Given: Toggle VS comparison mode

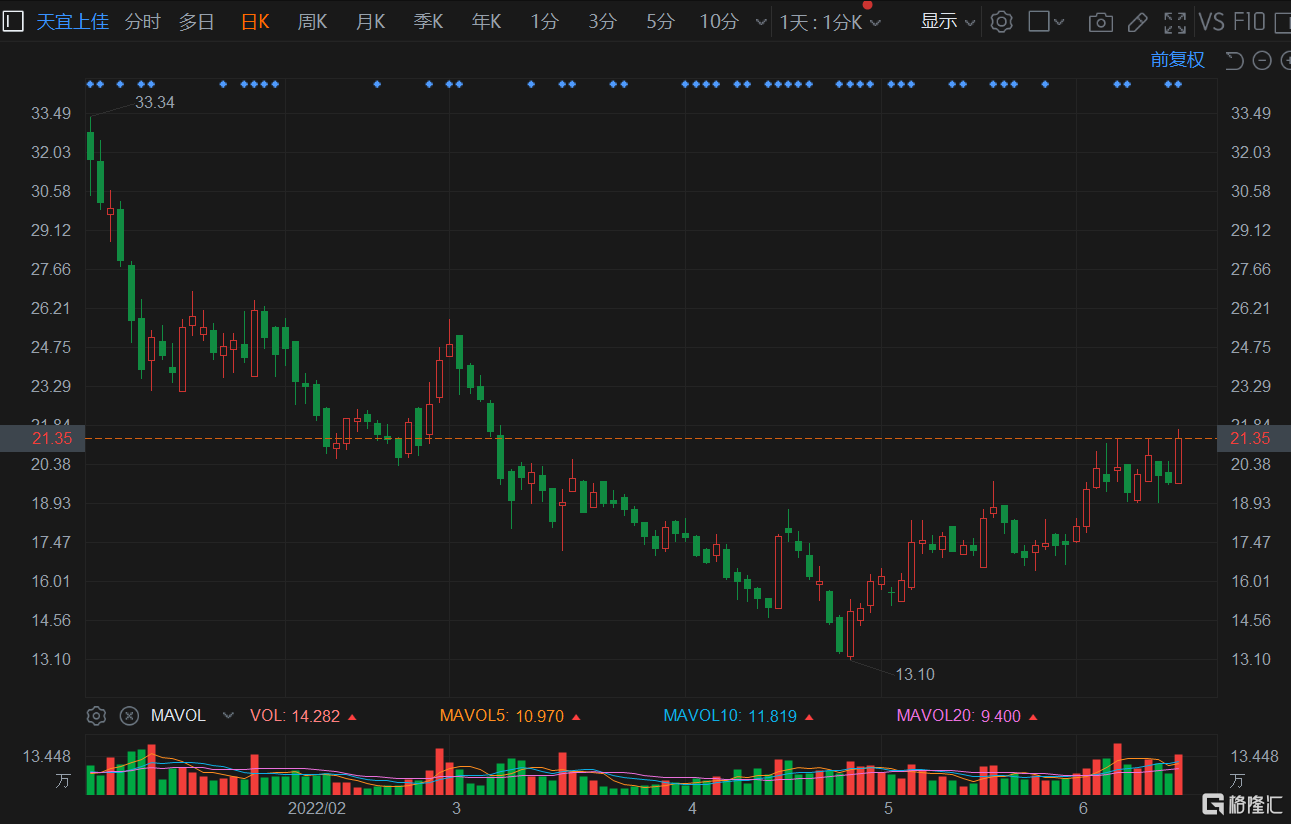Looking at the screenshot, I should (x=1211, y=22).
